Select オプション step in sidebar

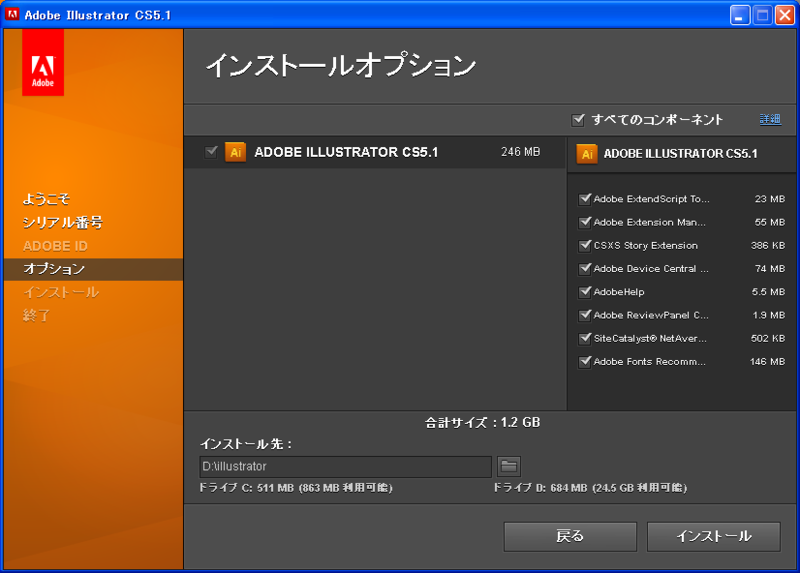coord(93,269)
